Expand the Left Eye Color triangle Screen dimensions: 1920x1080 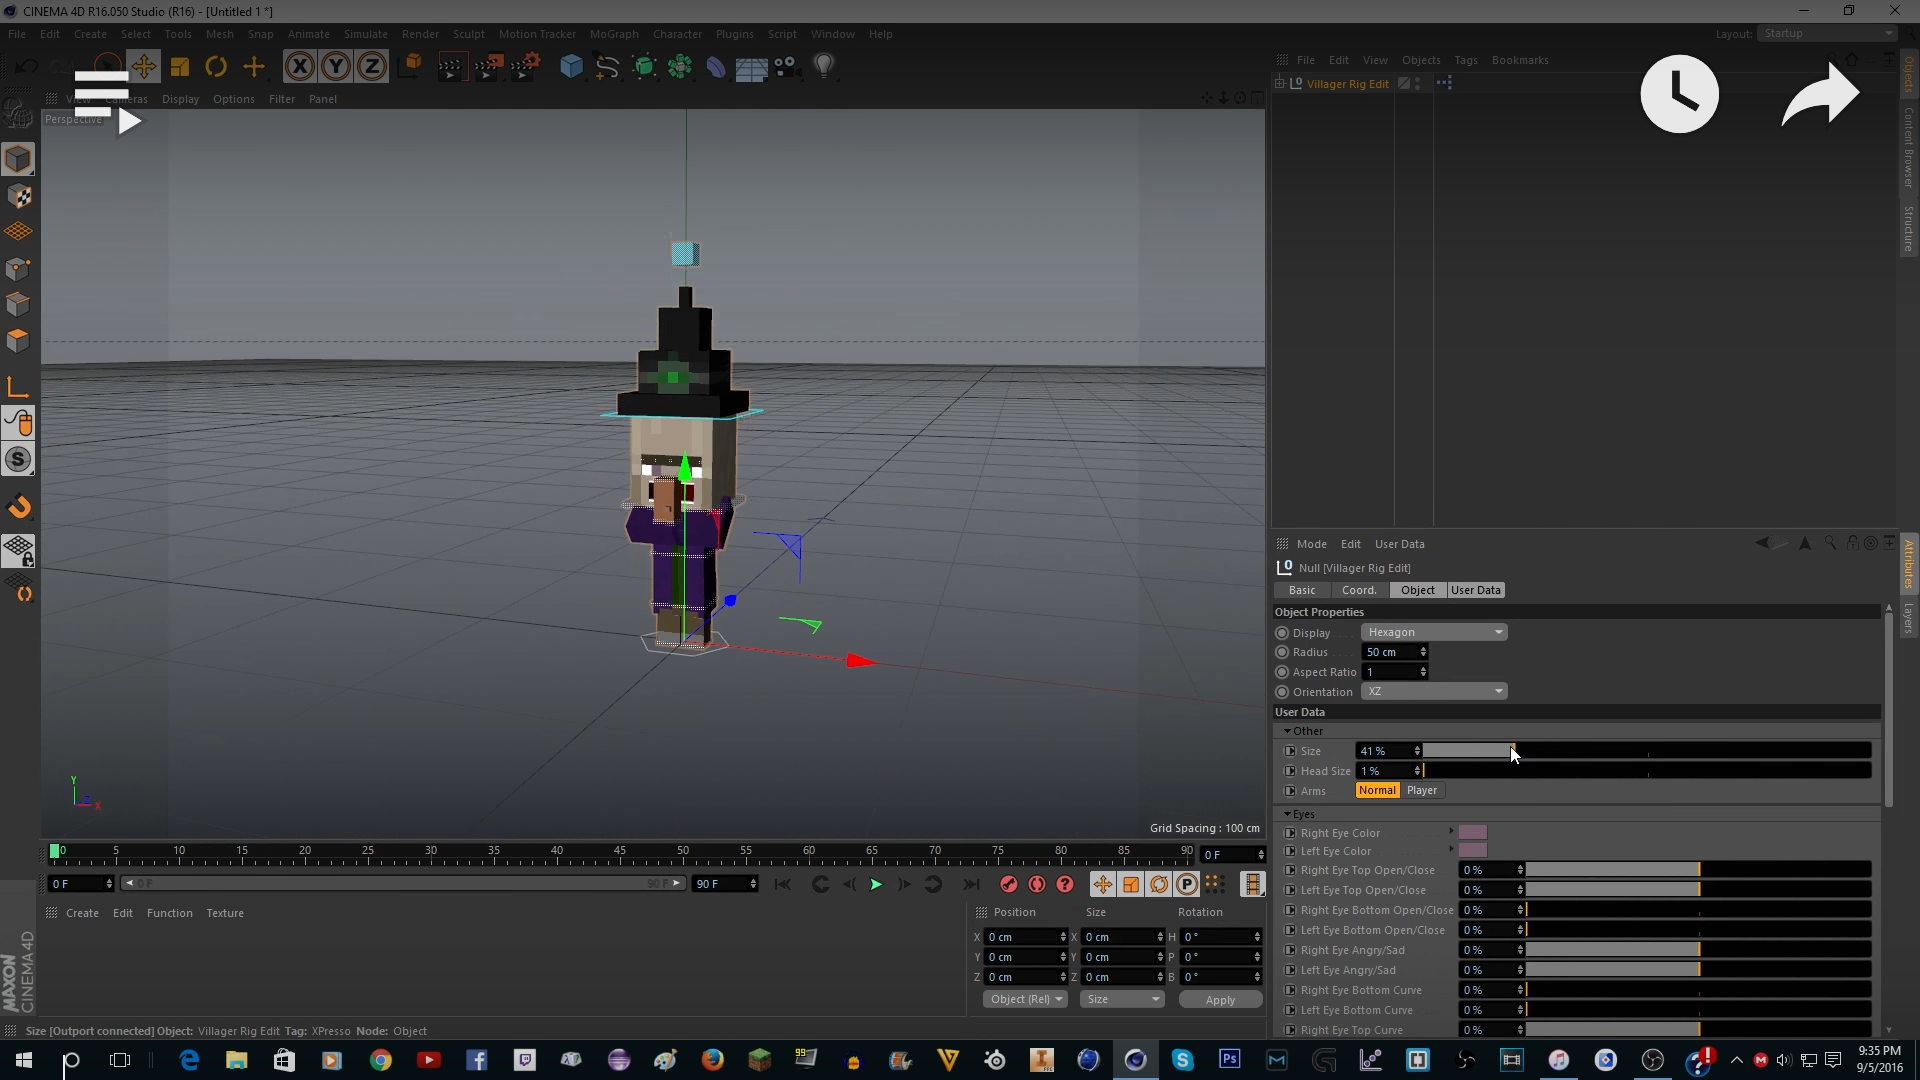pyautogui.click(x=1451, y=850)
